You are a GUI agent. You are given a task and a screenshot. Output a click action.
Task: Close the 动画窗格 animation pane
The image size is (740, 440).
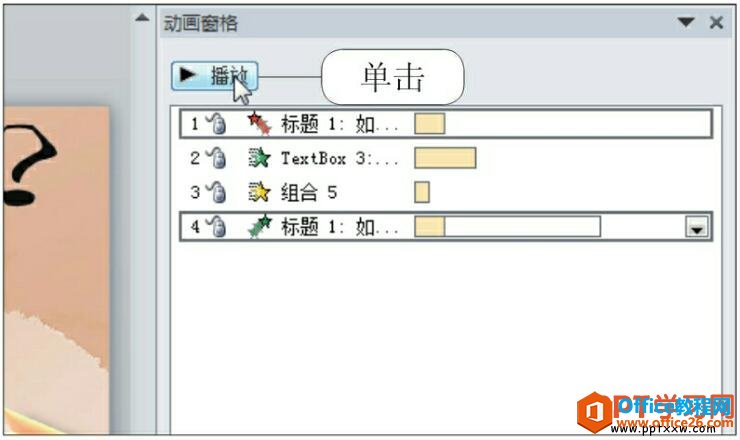[715, 22]
